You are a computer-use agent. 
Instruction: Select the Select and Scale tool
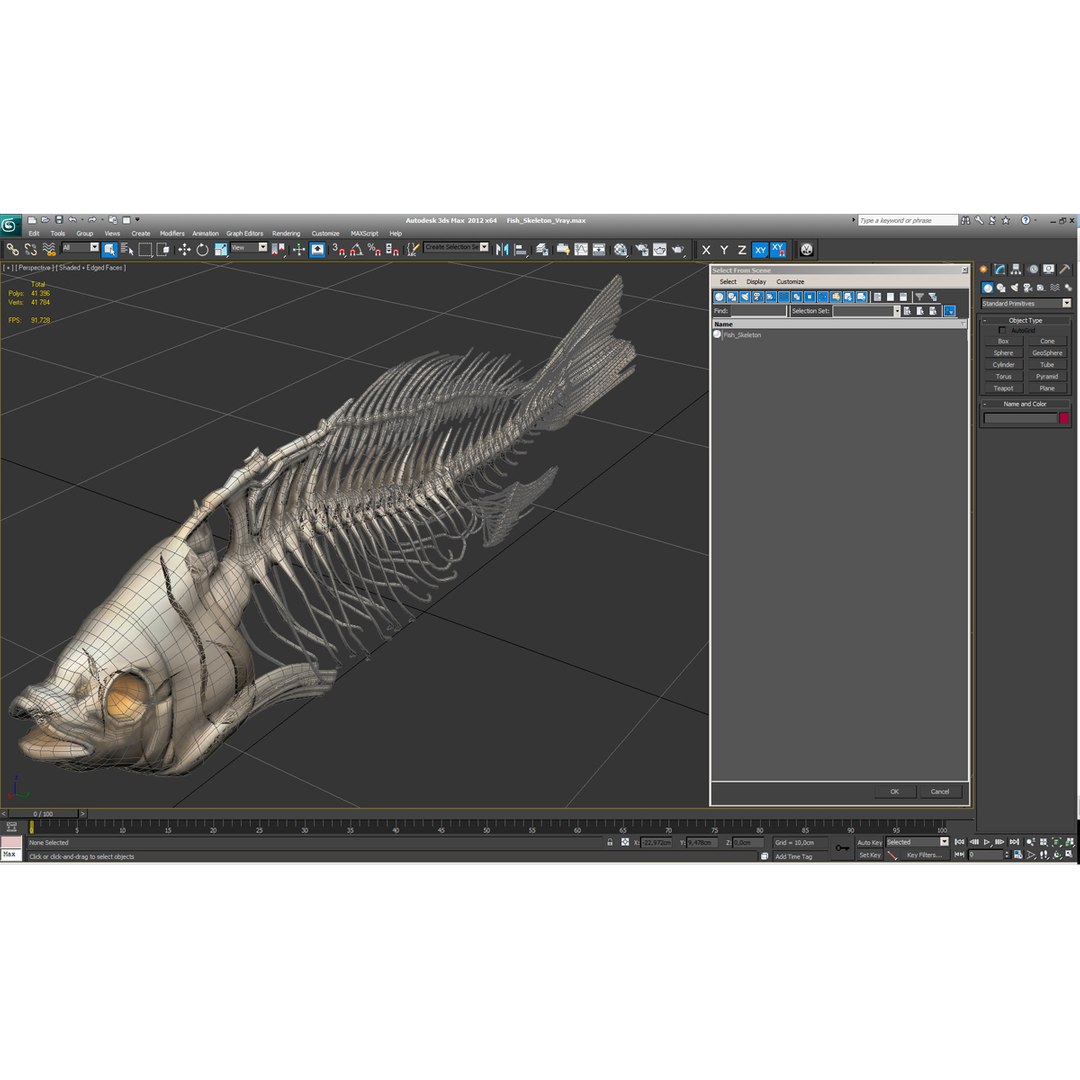tap(220, 249)
